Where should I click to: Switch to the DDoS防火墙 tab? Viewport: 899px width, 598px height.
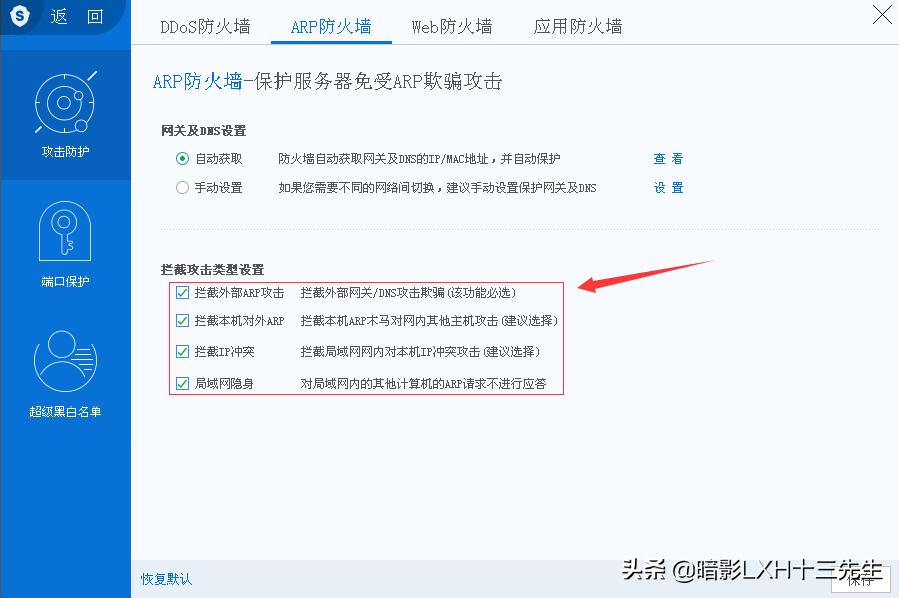click(x=204, y=27)
